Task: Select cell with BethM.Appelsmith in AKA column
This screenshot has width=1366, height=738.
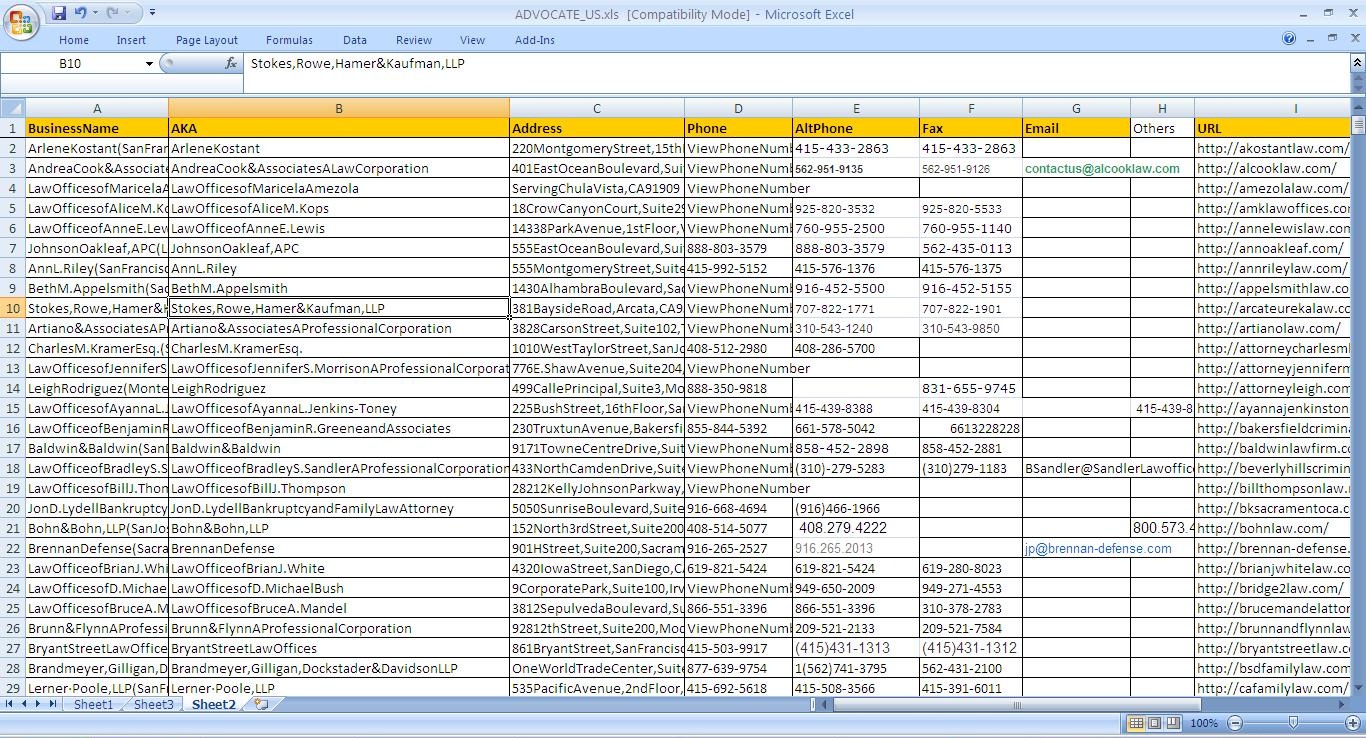Action: coord(339,288)
